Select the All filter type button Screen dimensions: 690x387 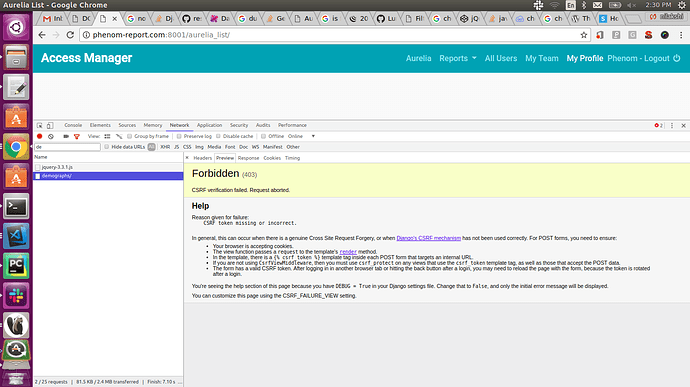[x=151, y=147]
